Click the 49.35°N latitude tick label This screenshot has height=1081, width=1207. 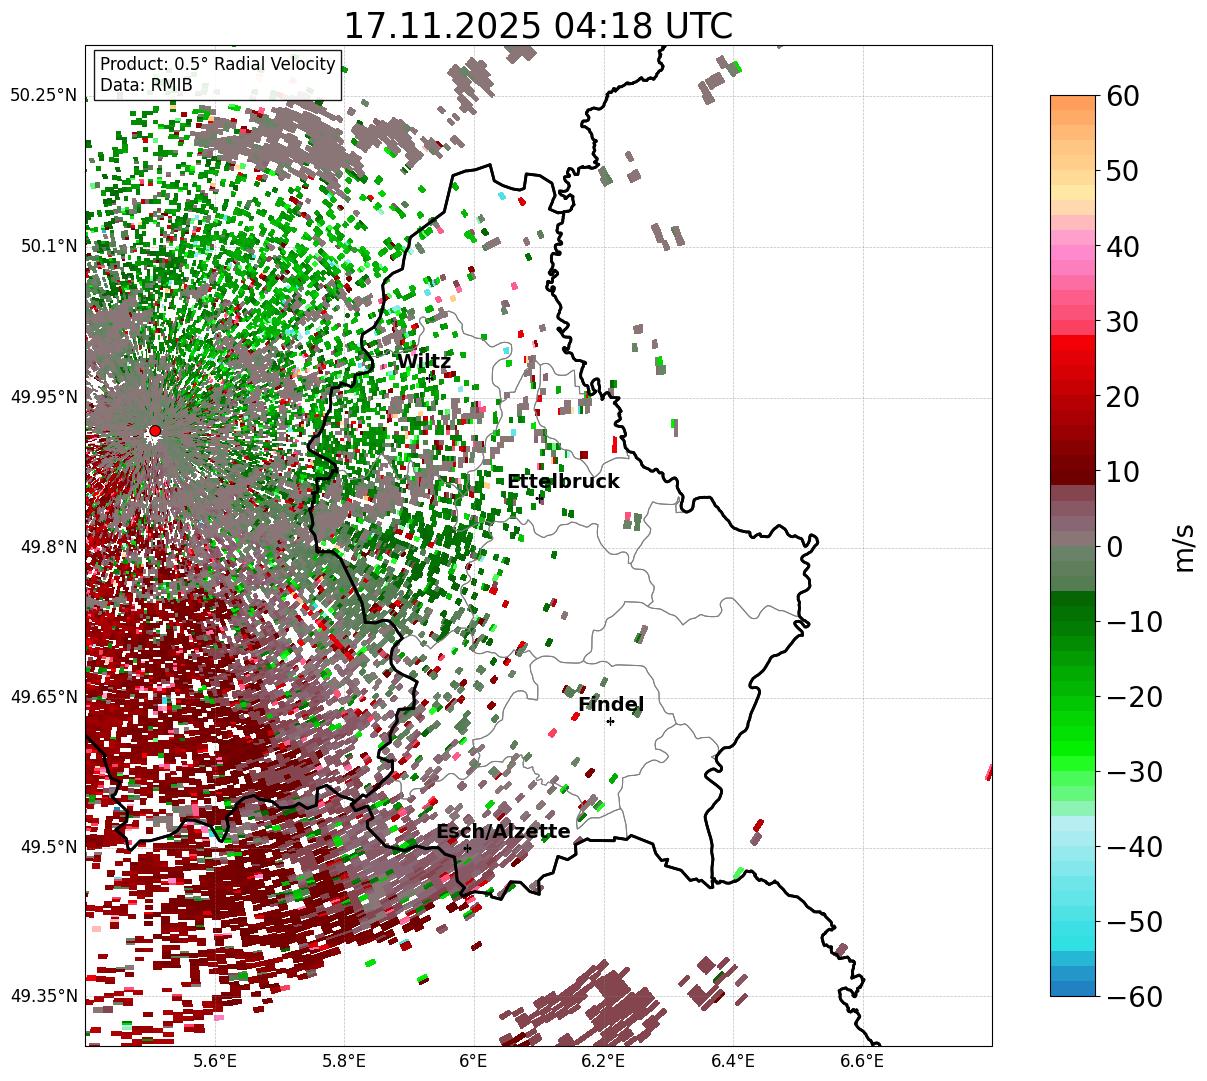pos(44,996)
